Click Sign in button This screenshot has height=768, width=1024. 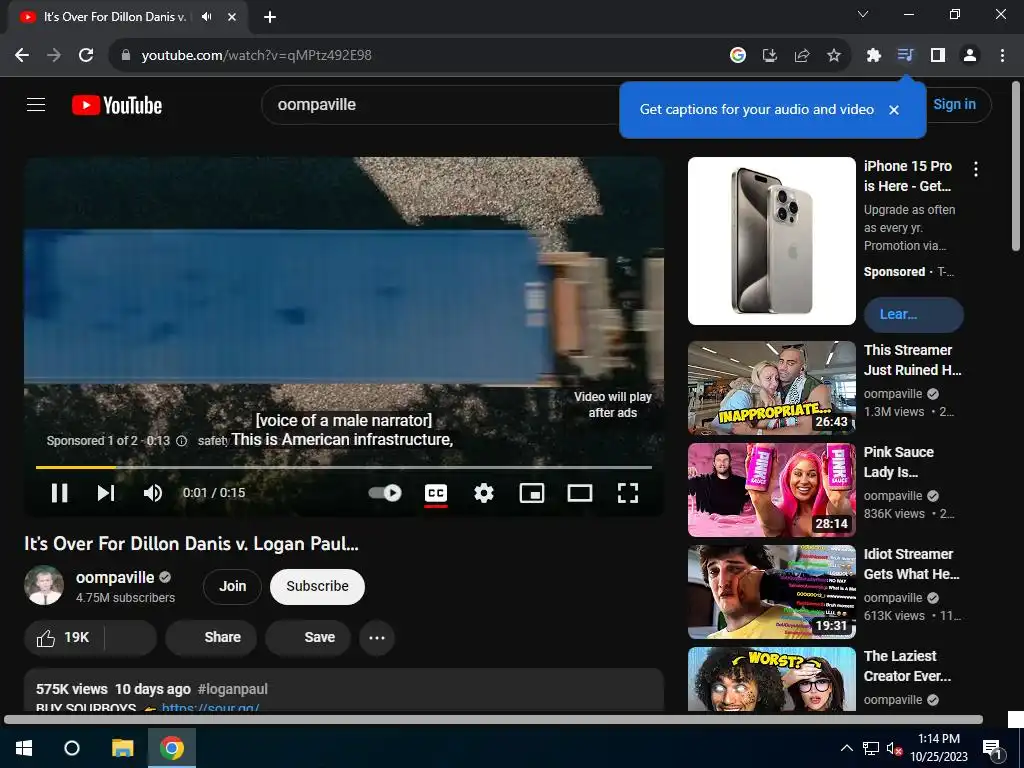coord(954,104)
